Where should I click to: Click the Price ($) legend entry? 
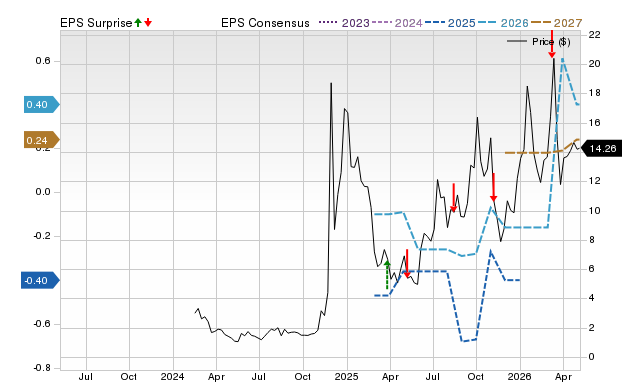[x=539, y=42]
